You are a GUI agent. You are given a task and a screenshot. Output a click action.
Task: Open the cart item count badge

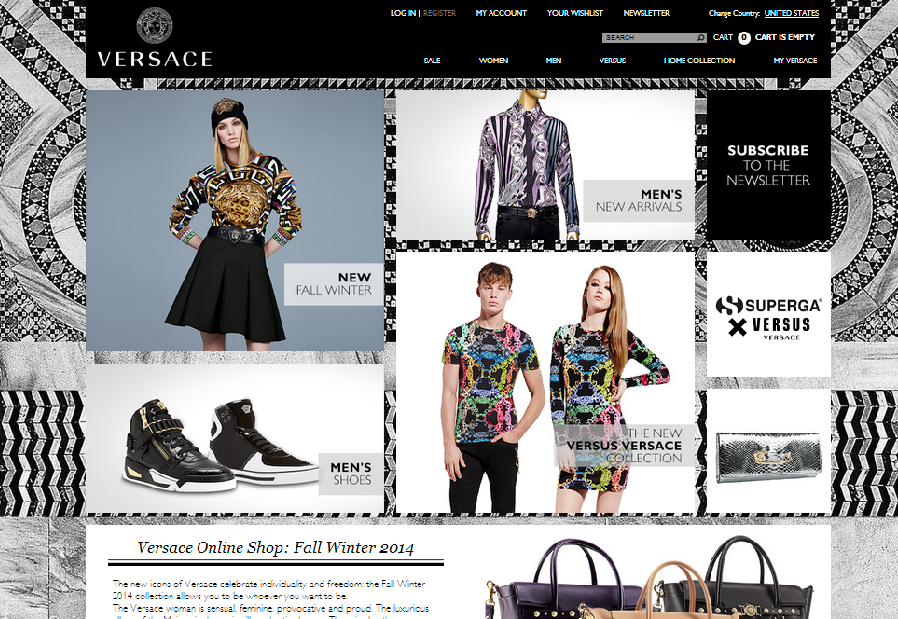pyautogui.click(x=744, y=38)
